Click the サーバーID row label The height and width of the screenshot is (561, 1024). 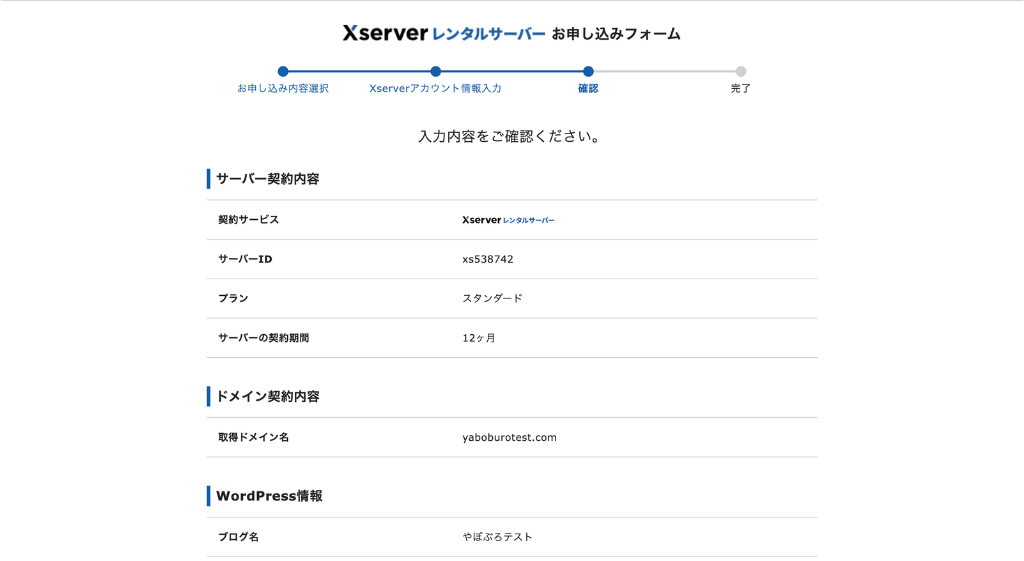[245, 259]
